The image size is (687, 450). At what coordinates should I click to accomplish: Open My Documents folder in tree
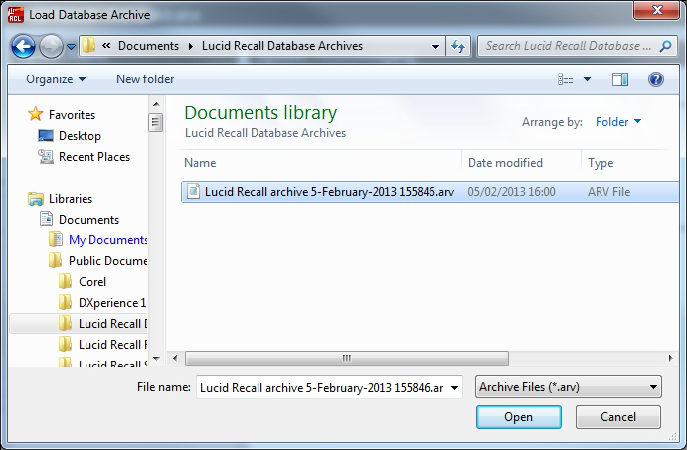[108, 240]
